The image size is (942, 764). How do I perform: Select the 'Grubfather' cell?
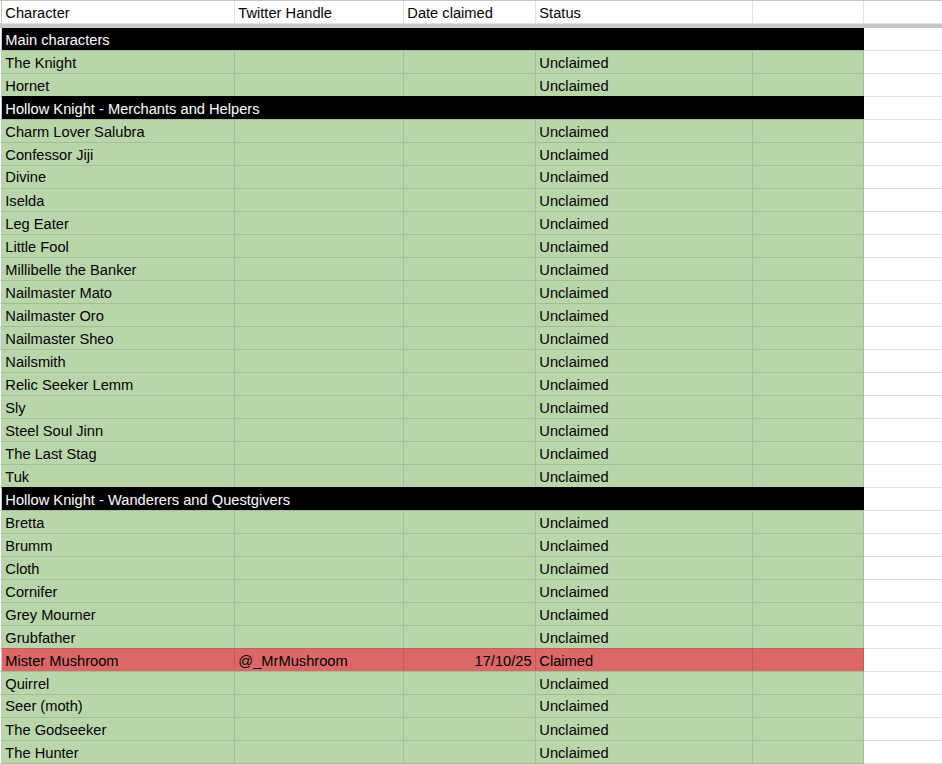coord(118,637)
